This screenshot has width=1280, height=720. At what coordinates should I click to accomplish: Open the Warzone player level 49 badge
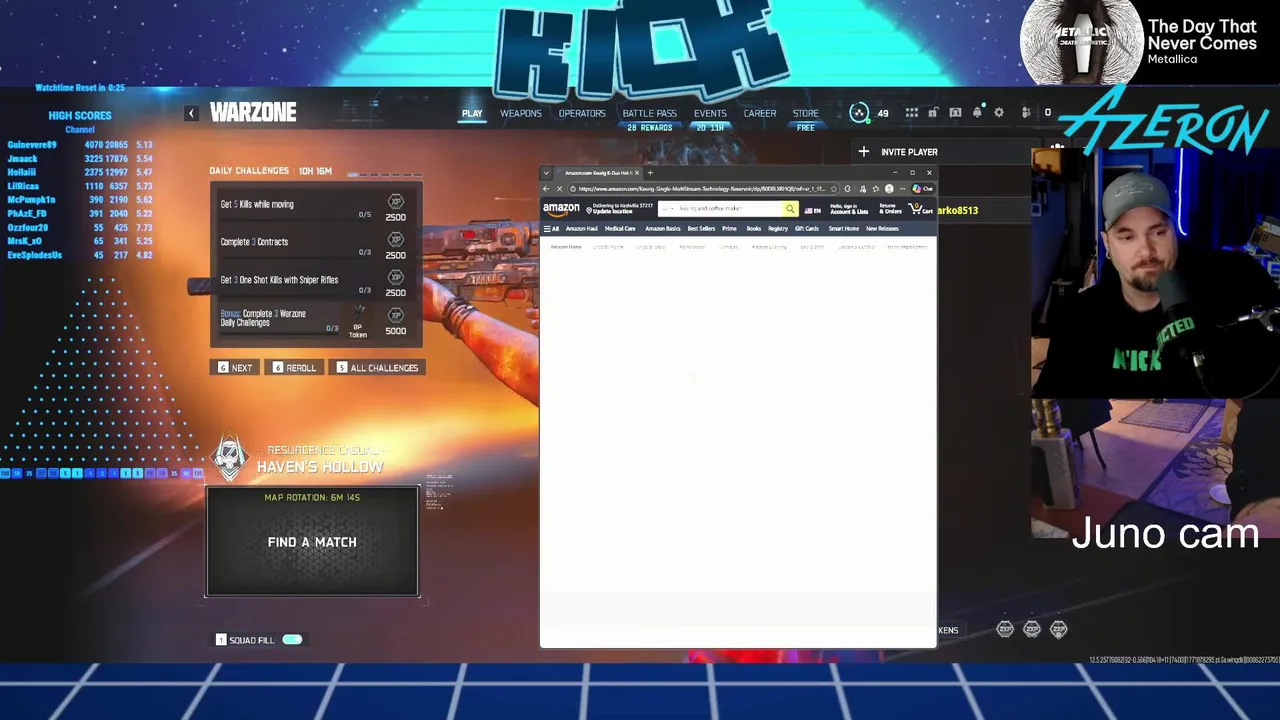point(859,113)
